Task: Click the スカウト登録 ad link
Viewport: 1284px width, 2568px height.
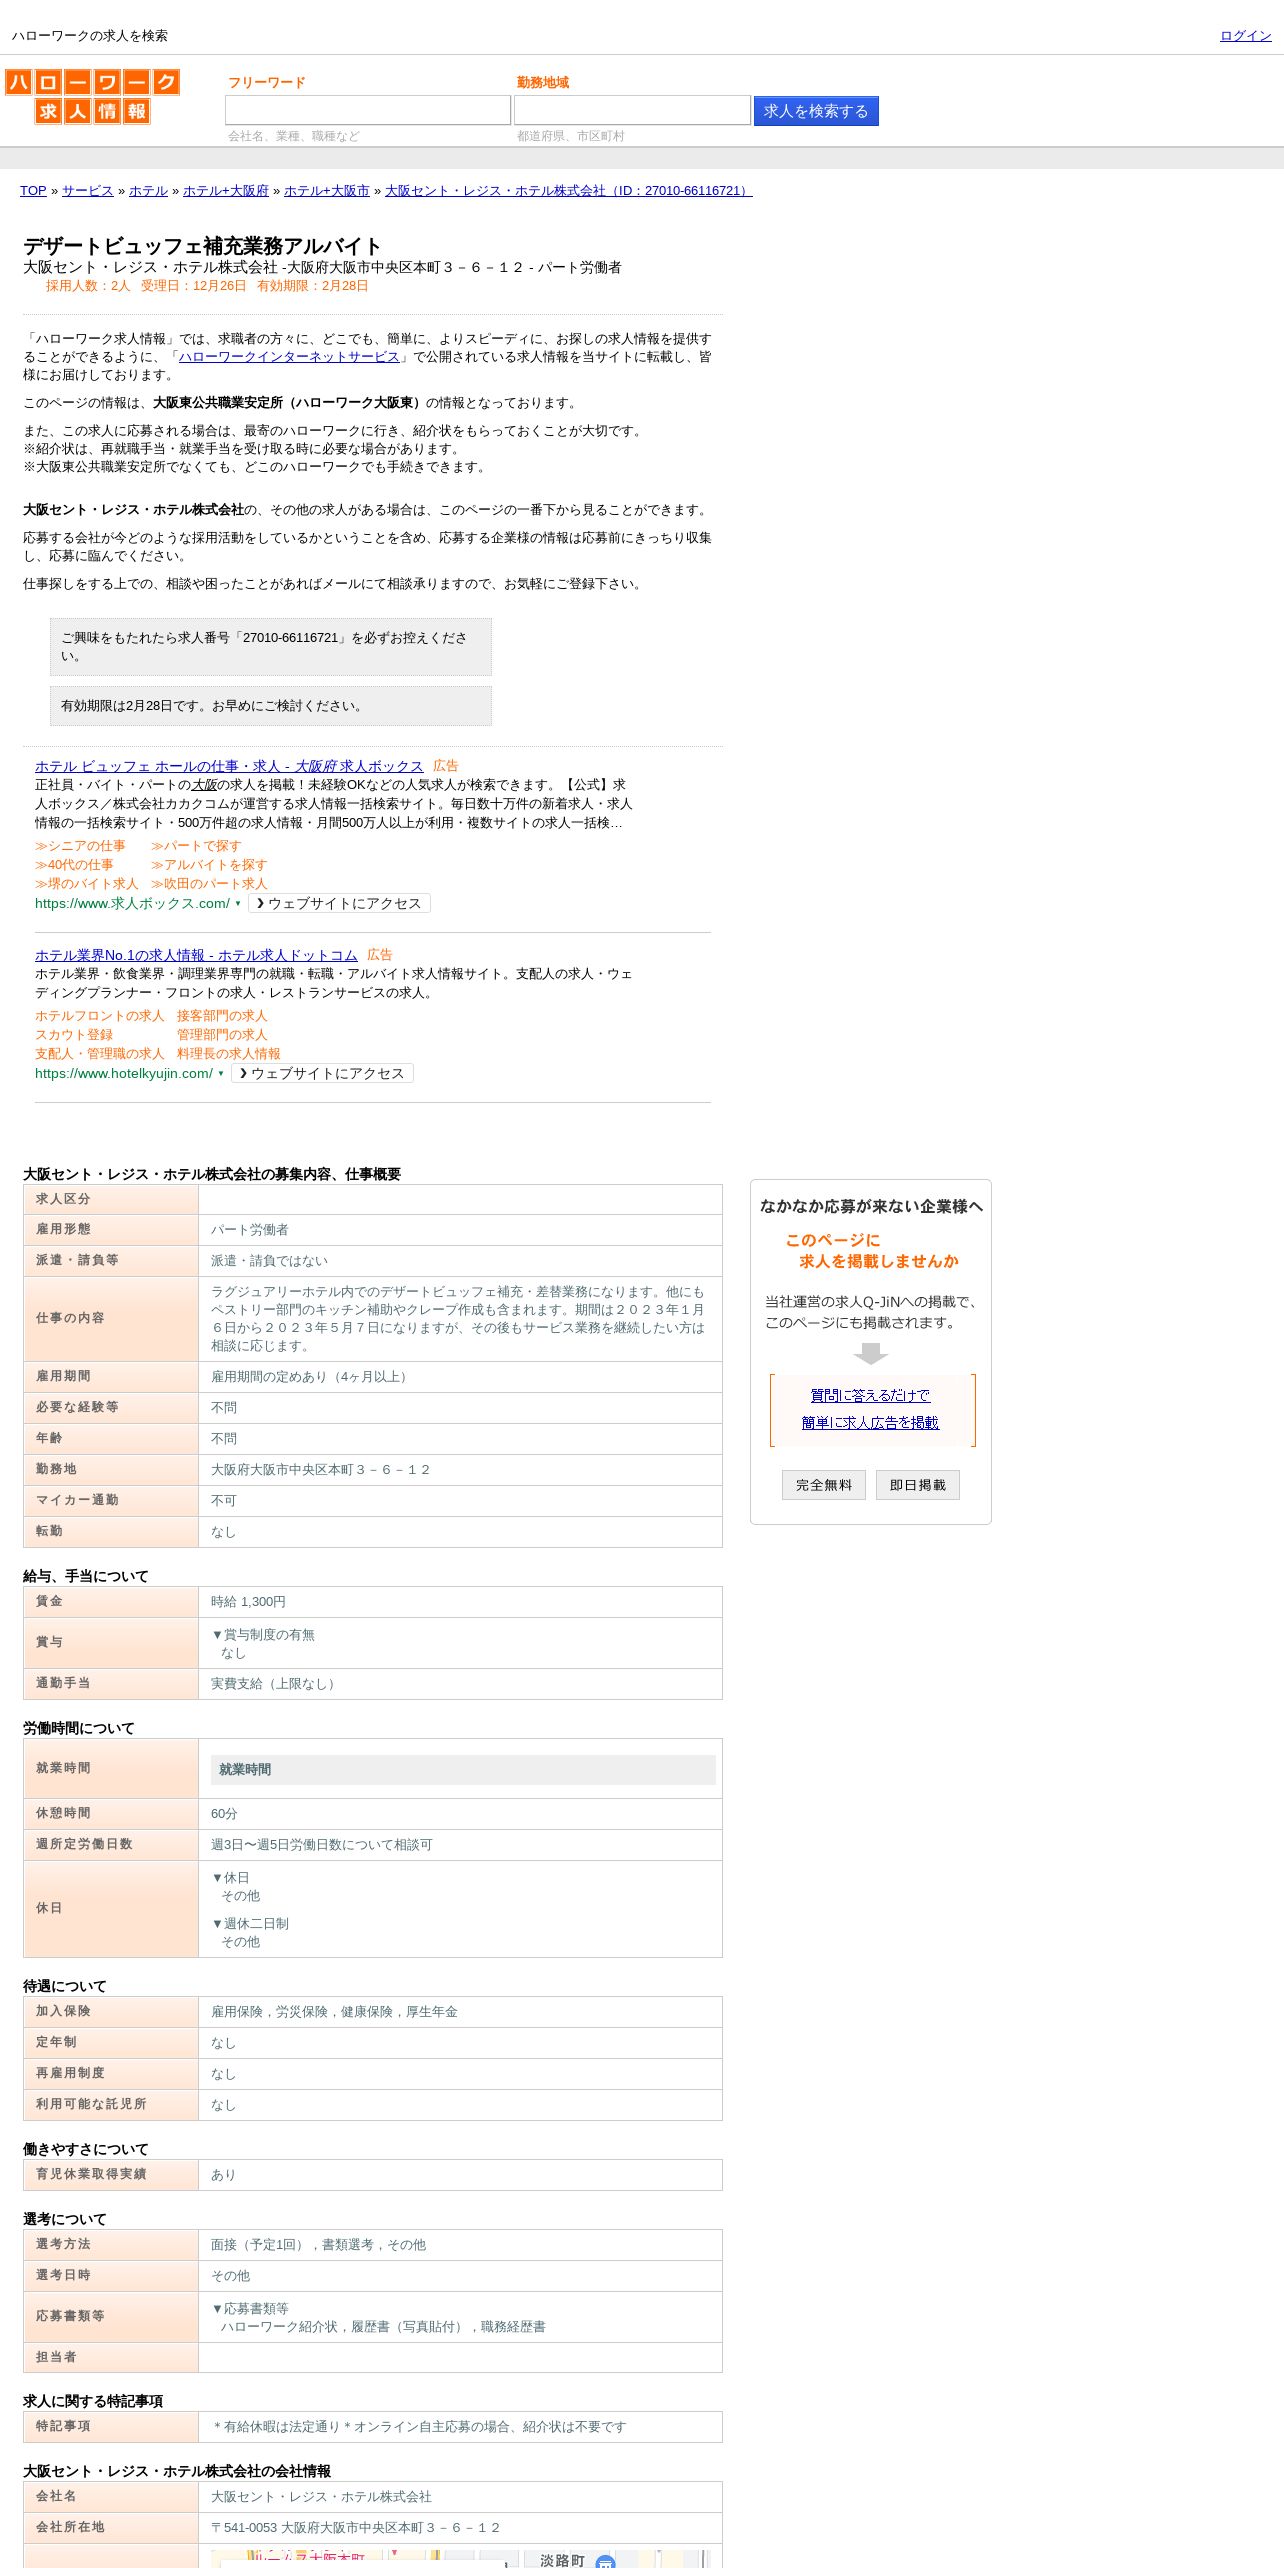Action: coord(74,1035)
